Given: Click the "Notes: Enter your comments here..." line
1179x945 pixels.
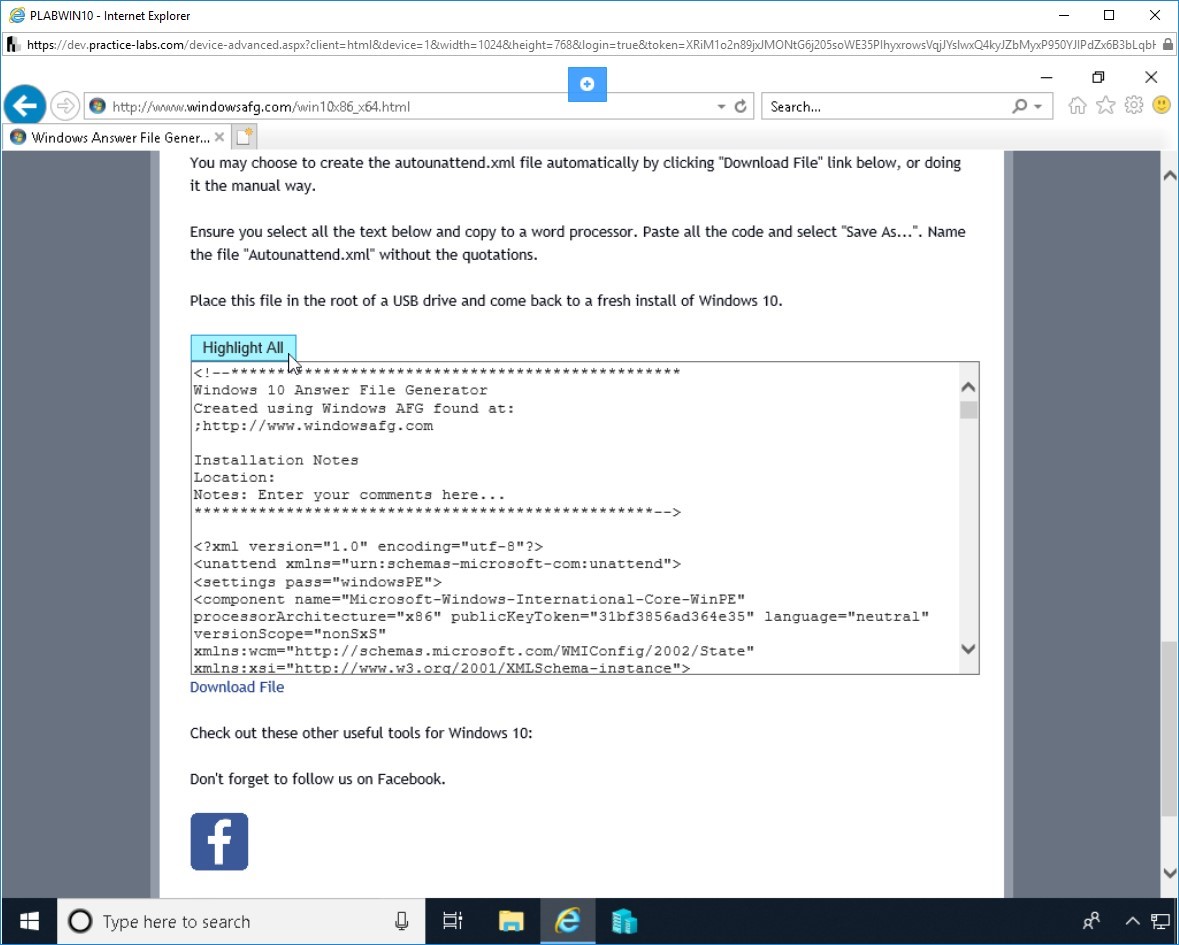Looking at the screenshot, I should coord(349,495).
